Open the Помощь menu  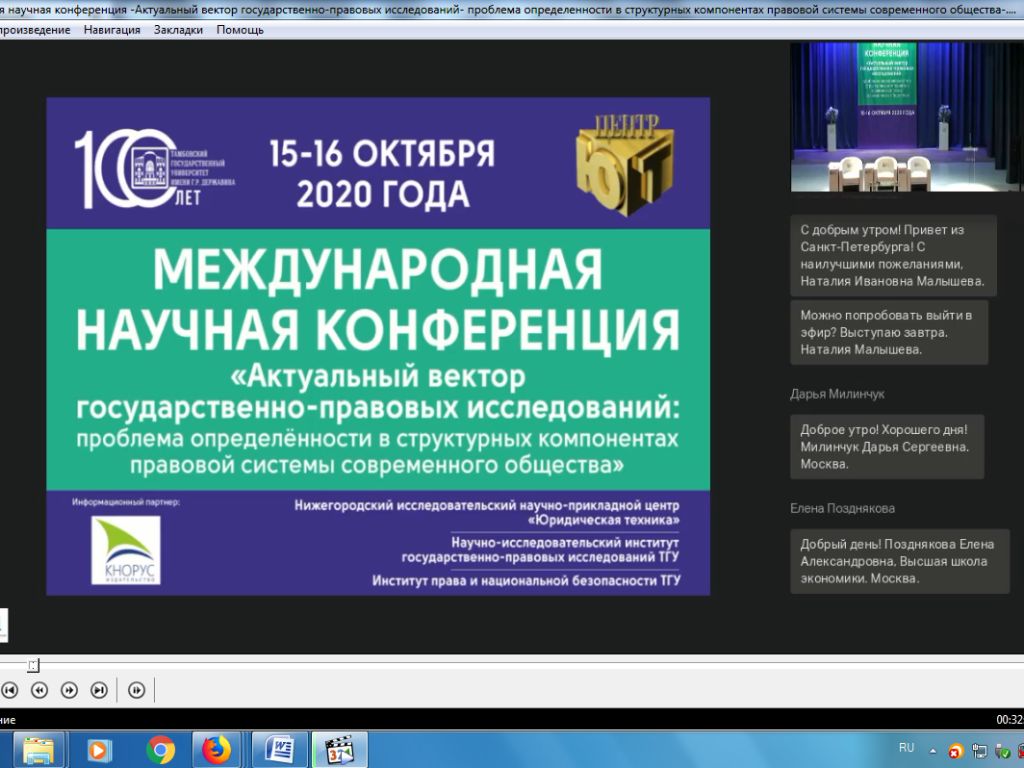coord(240,29)
